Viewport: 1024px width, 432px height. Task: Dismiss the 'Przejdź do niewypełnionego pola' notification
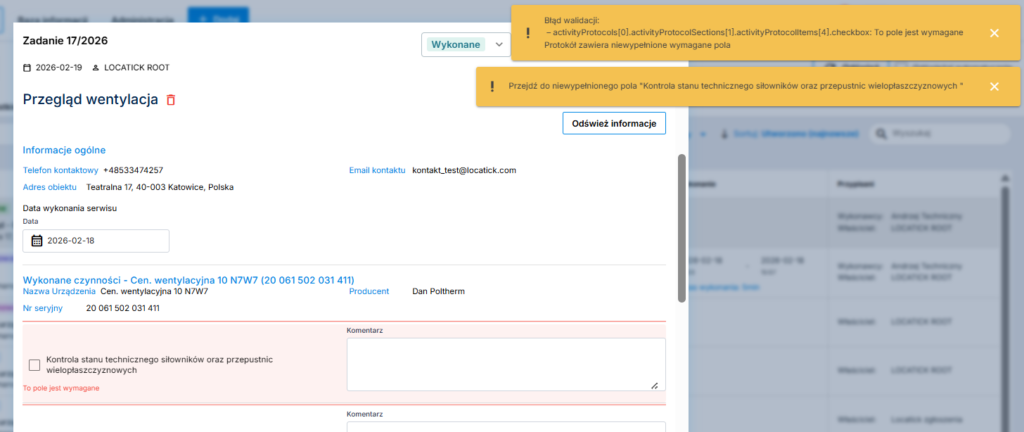(x=993, y=86)
